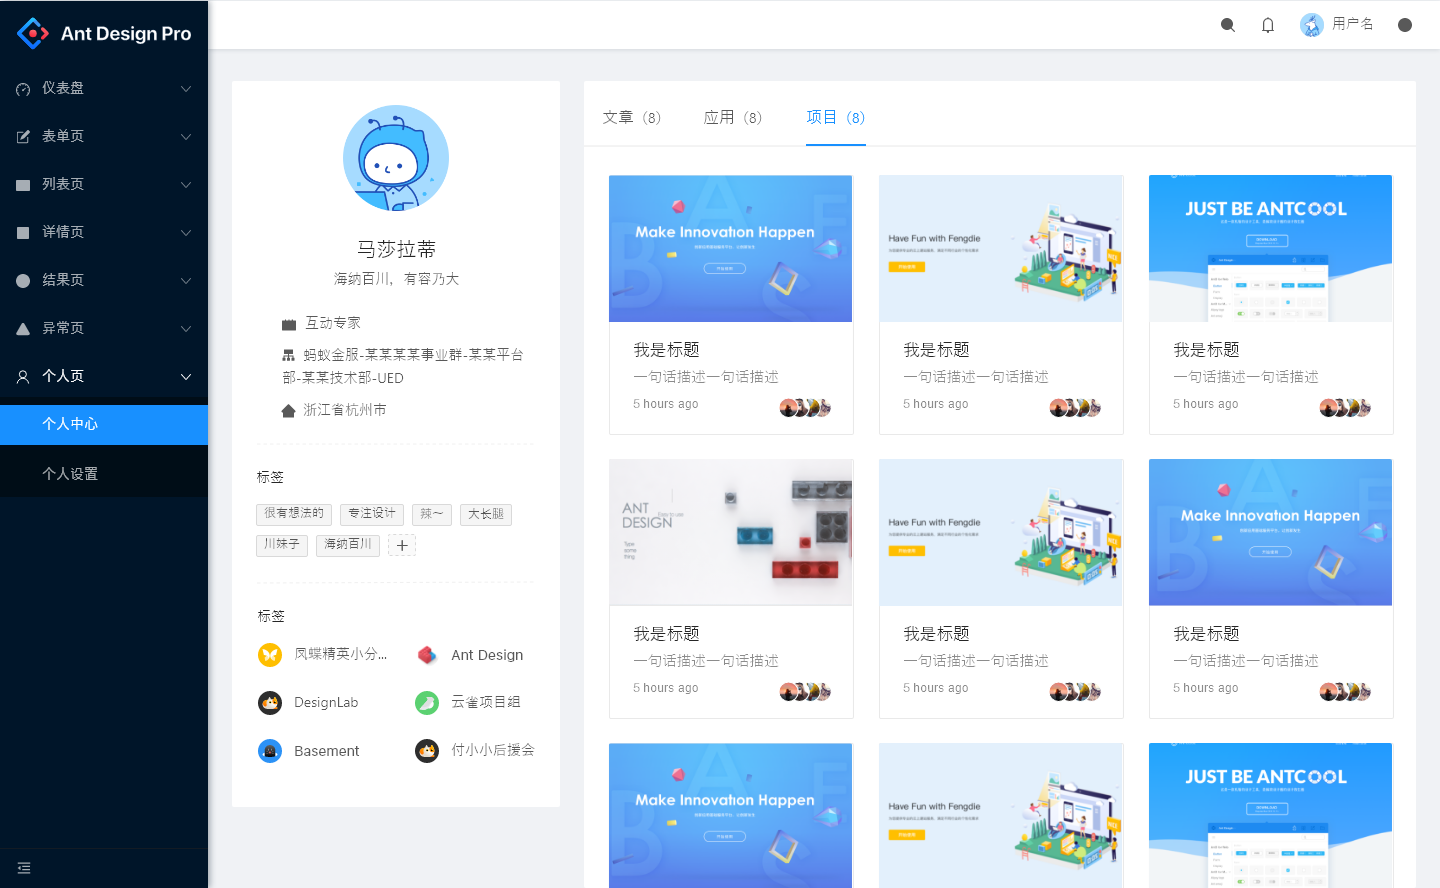
Task: Expand the 详情页 menu chevron
Action: pos(186,233)
